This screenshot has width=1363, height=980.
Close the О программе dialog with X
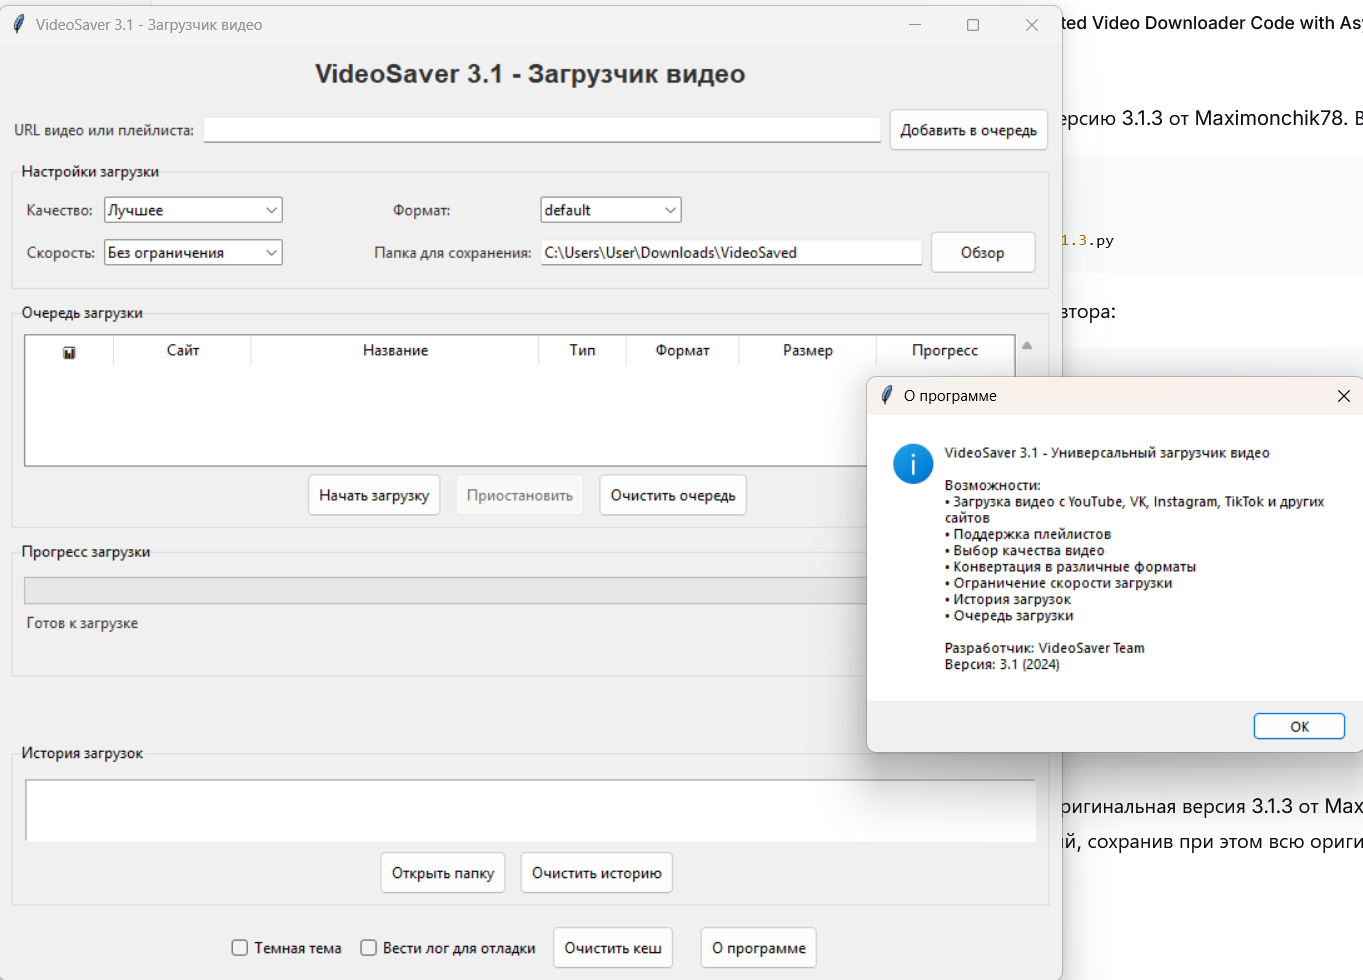(1343, 396)
